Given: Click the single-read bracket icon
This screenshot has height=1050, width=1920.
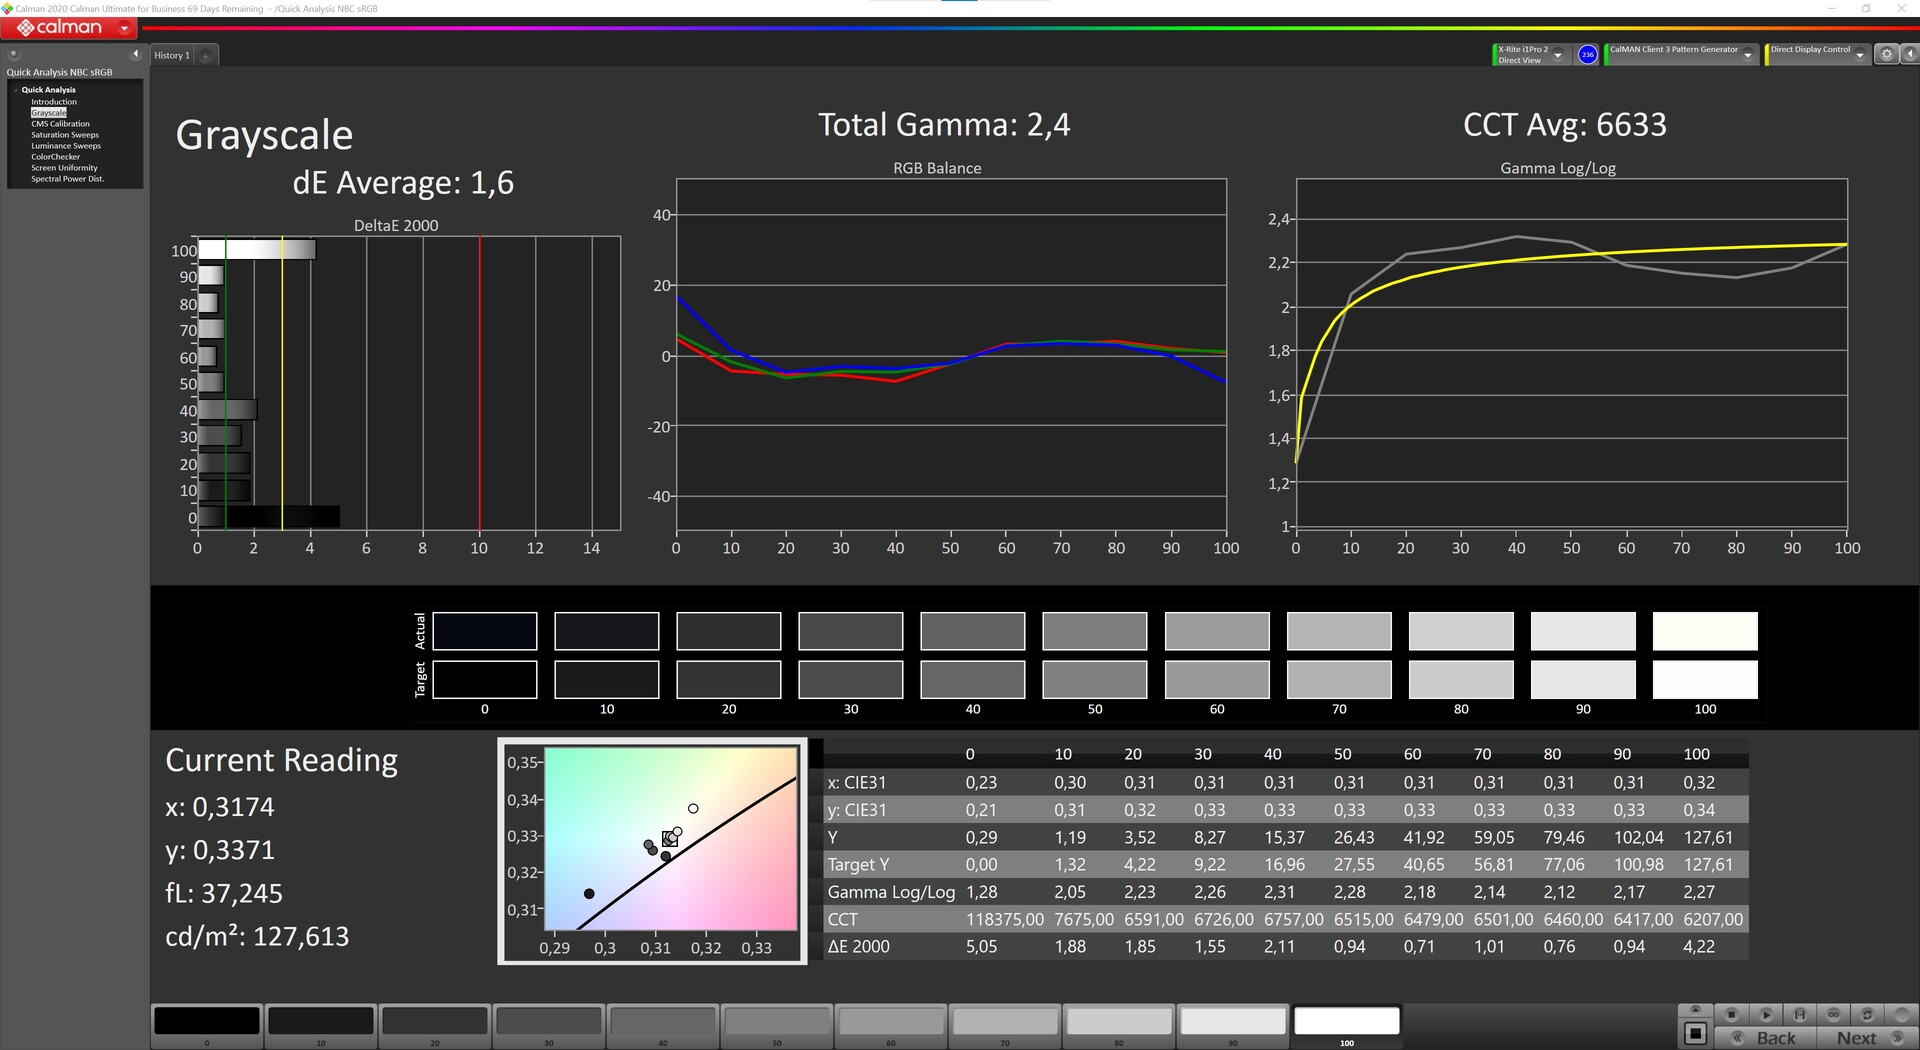Looking at the screenshot, I should pyautogui.click(x=1799, y=1014).
